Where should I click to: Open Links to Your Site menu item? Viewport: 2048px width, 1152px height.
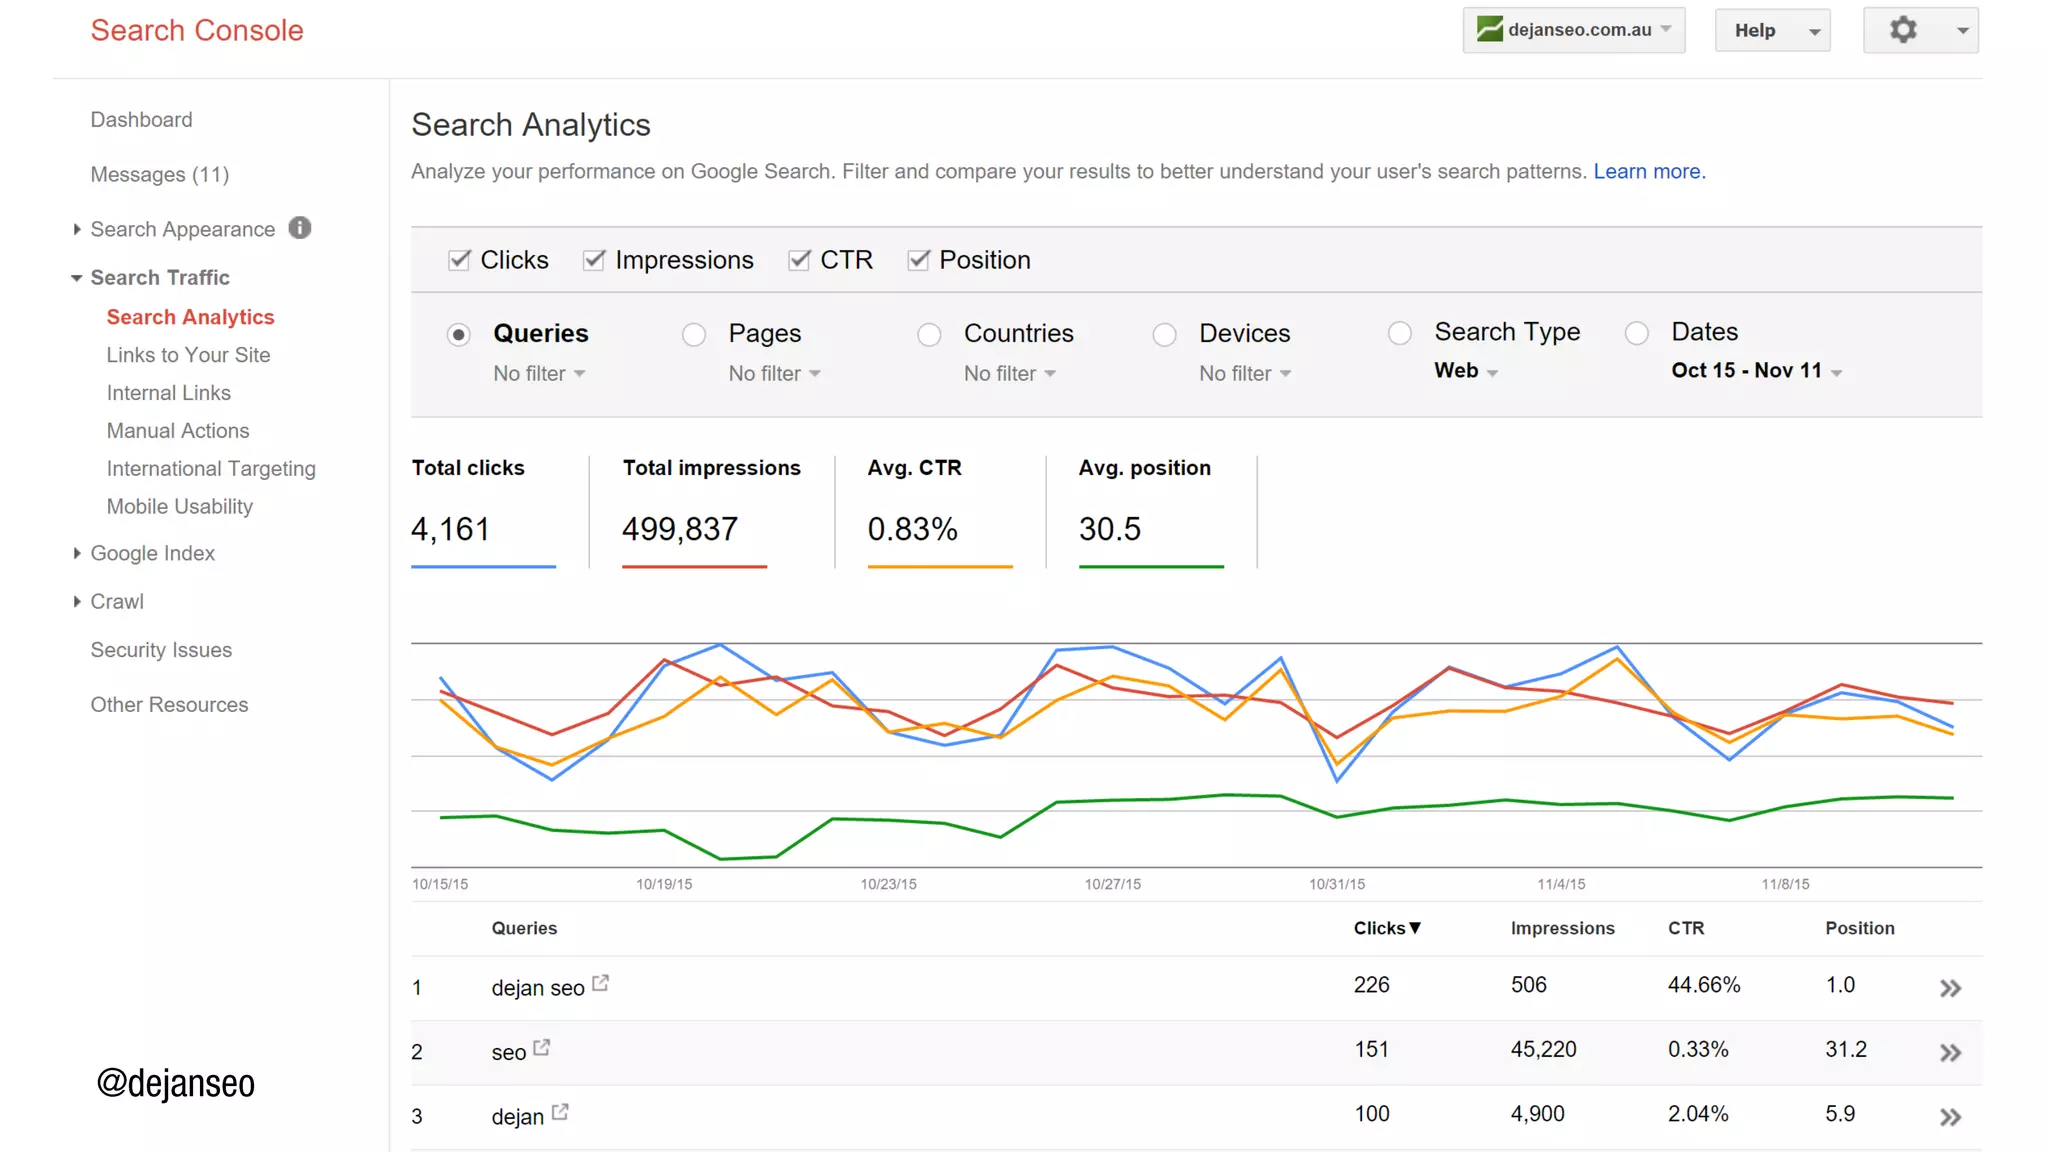[188, 355]
